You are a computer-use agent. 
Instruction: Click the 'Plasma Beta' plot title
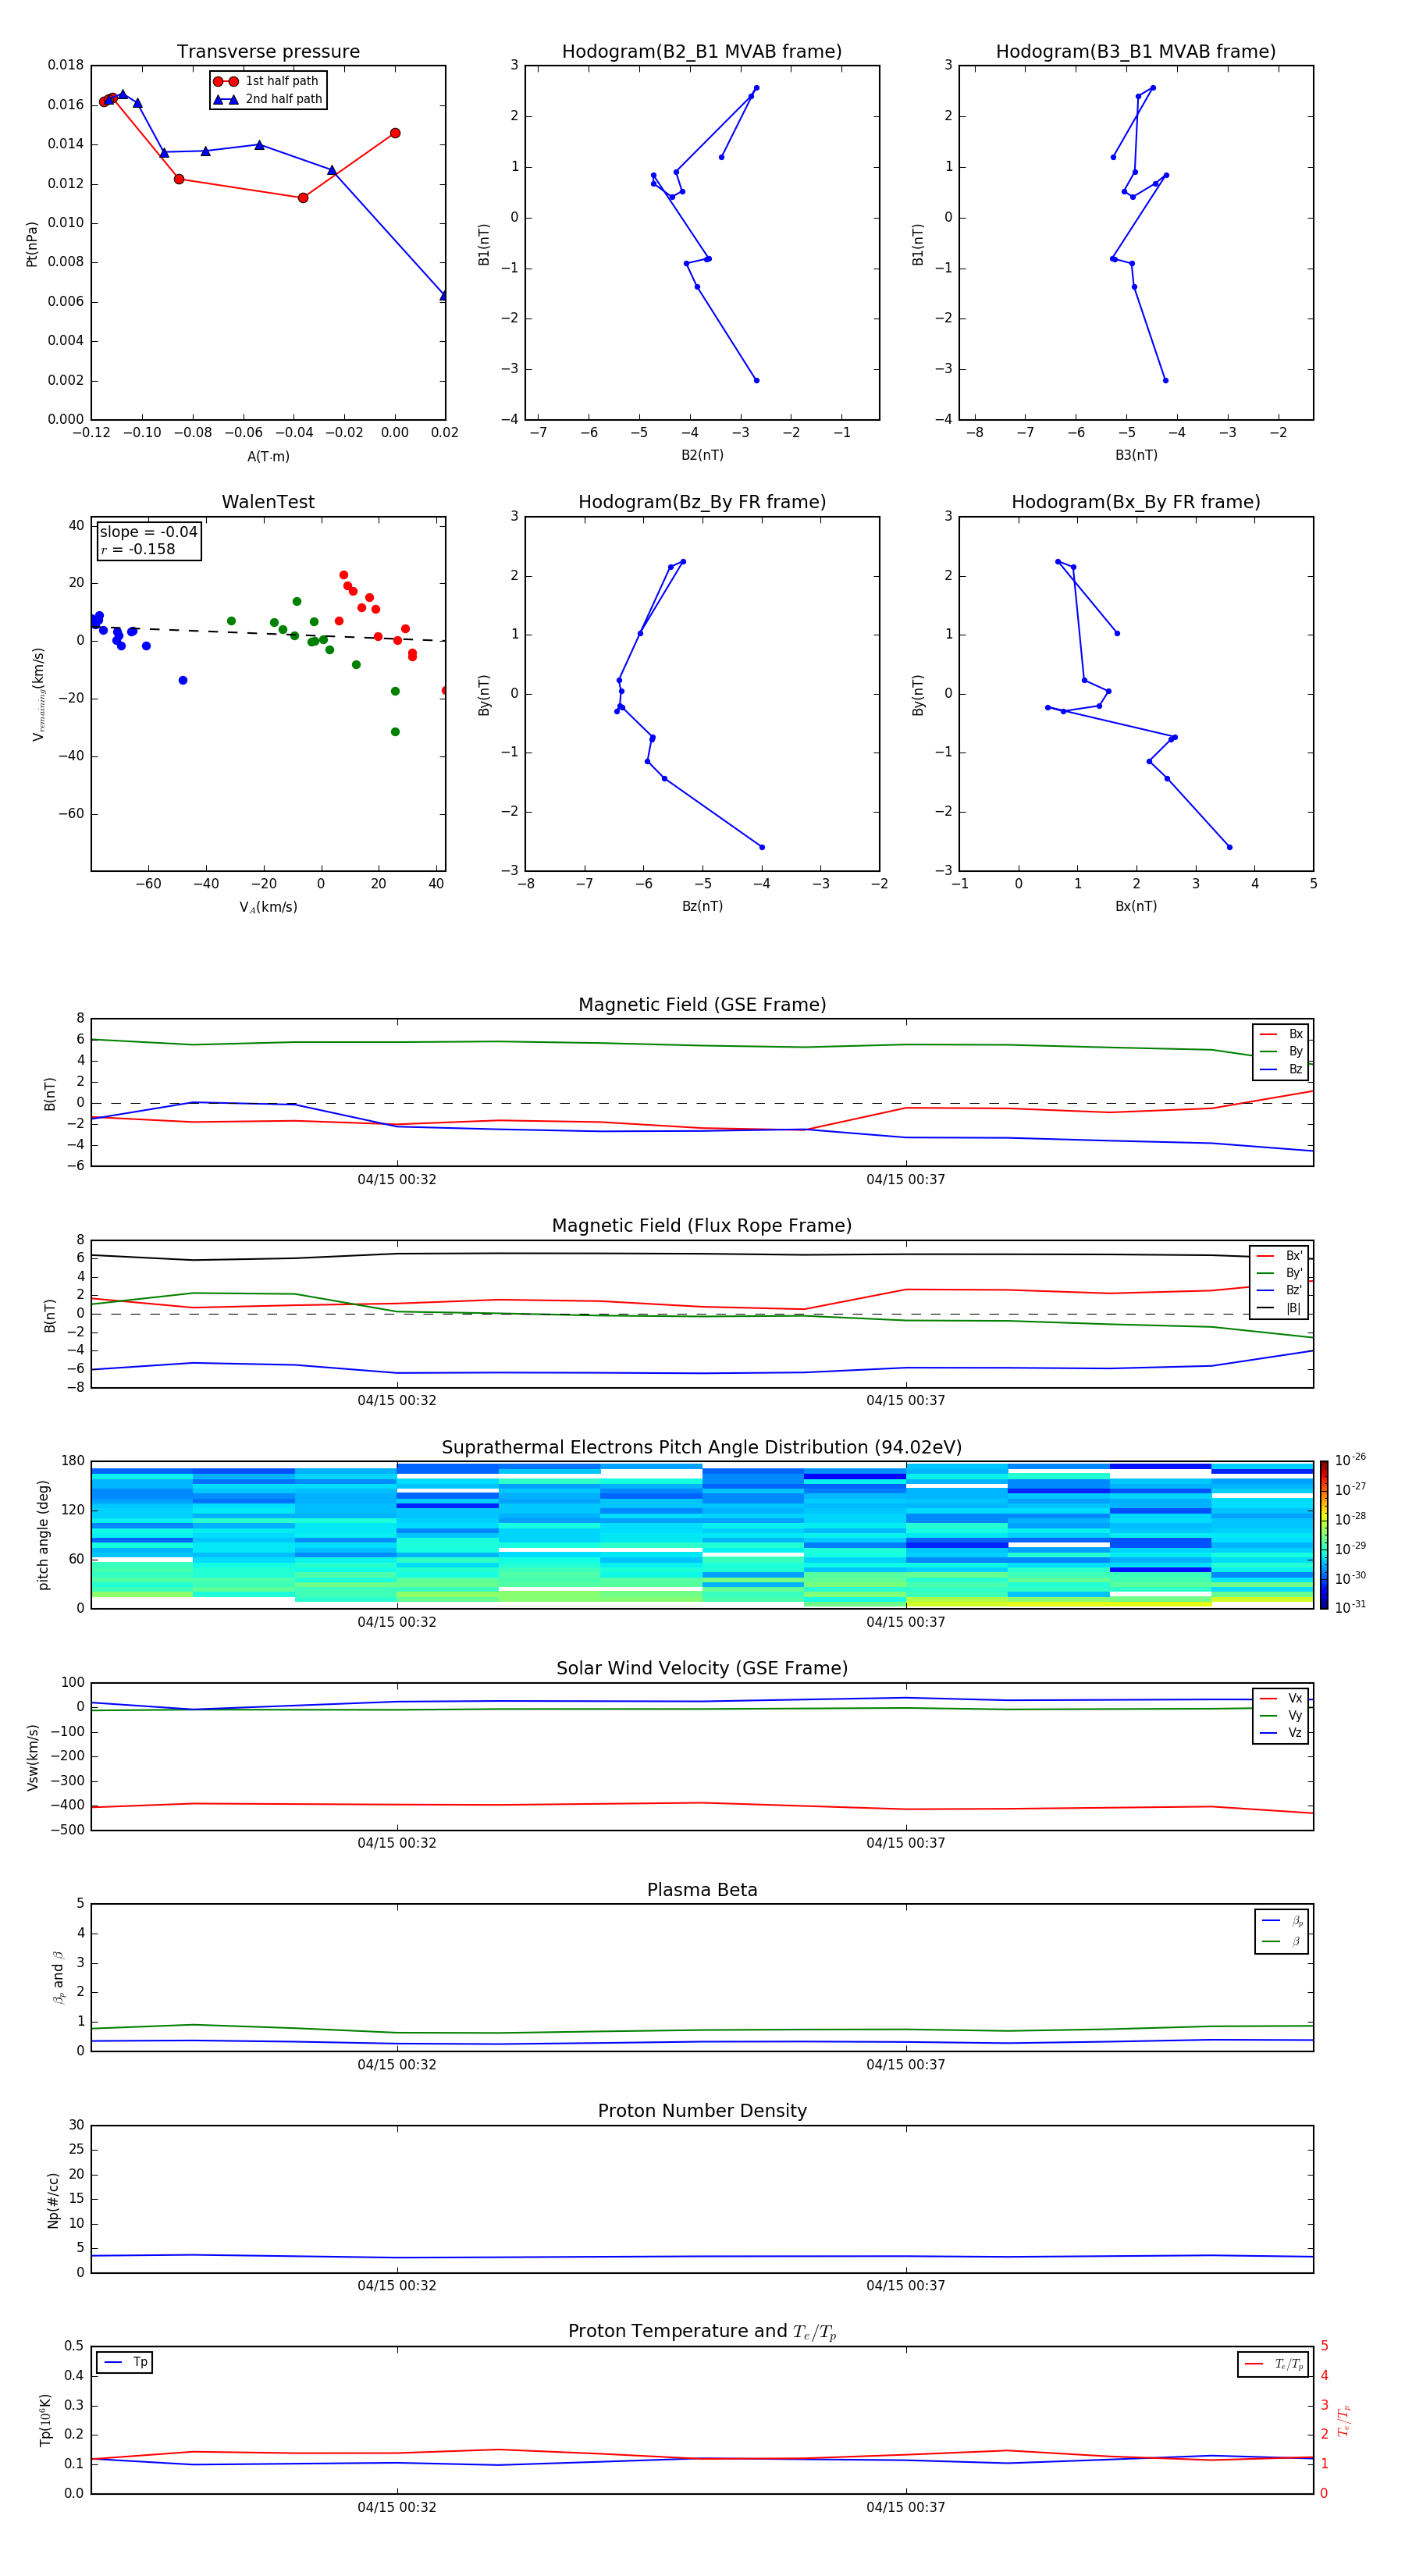[702, 1890]
